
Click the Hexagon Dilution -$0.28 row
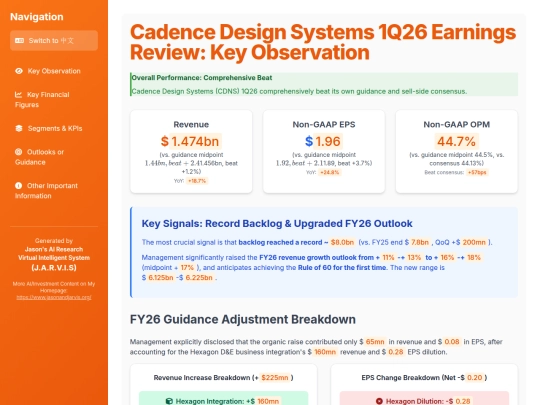424,399
